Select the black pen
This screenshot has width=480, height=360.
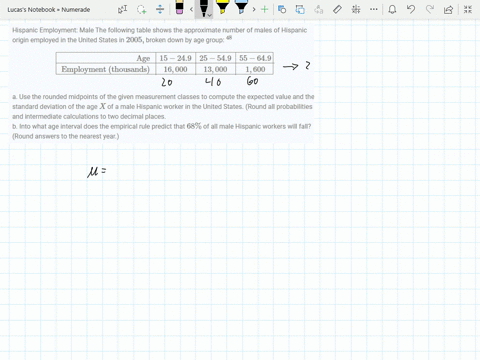pos(203,8)
